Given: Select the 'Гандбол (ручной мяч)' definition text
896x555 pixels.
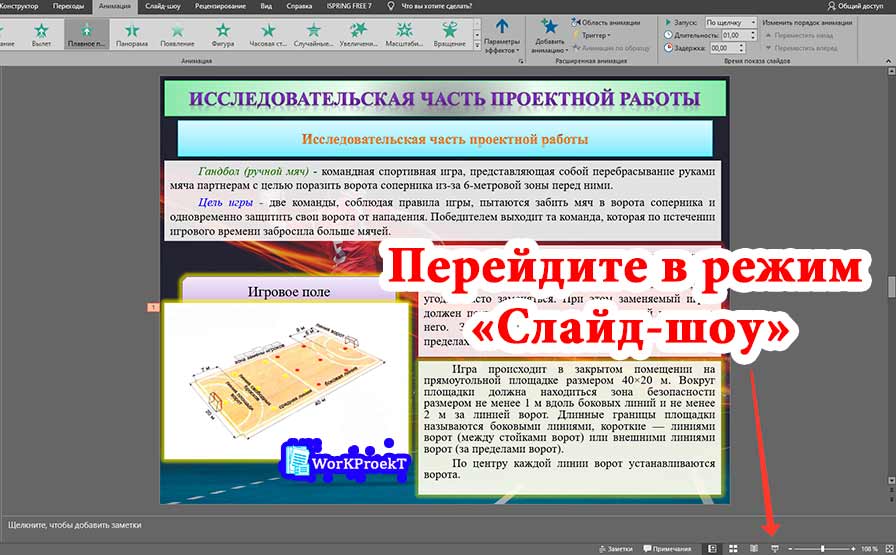Looking at the screenshot, I should [442, 178].
